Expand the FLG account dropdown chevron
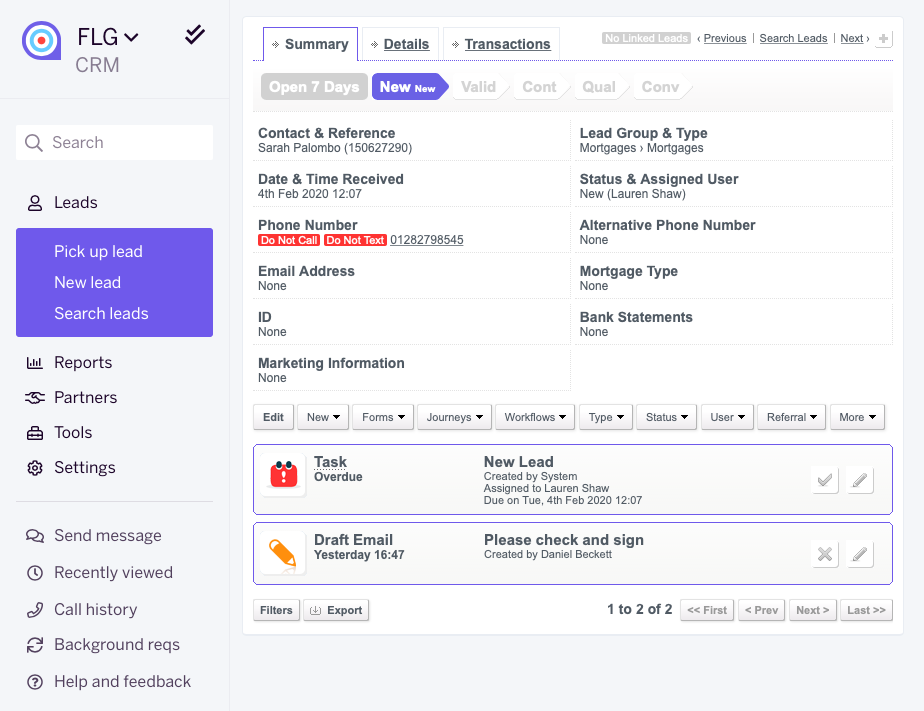This screenshot has height=711, width=924. (x=131, y=38)
